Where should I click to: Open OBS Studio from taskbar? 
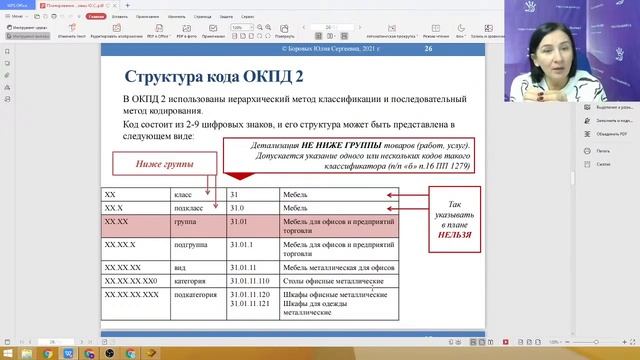click(x=109, y=353)
